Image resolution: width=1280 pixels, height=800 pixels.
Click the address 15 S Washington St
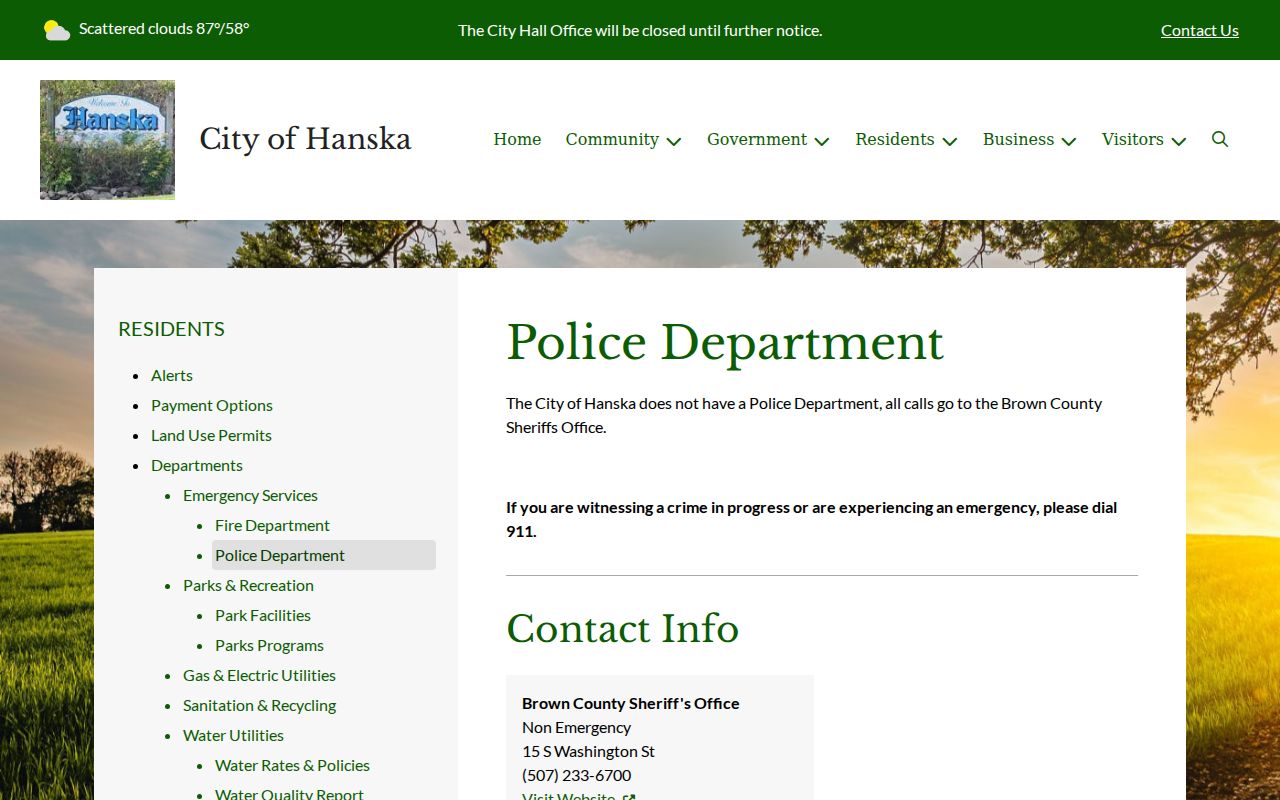(x=589, y=751)
